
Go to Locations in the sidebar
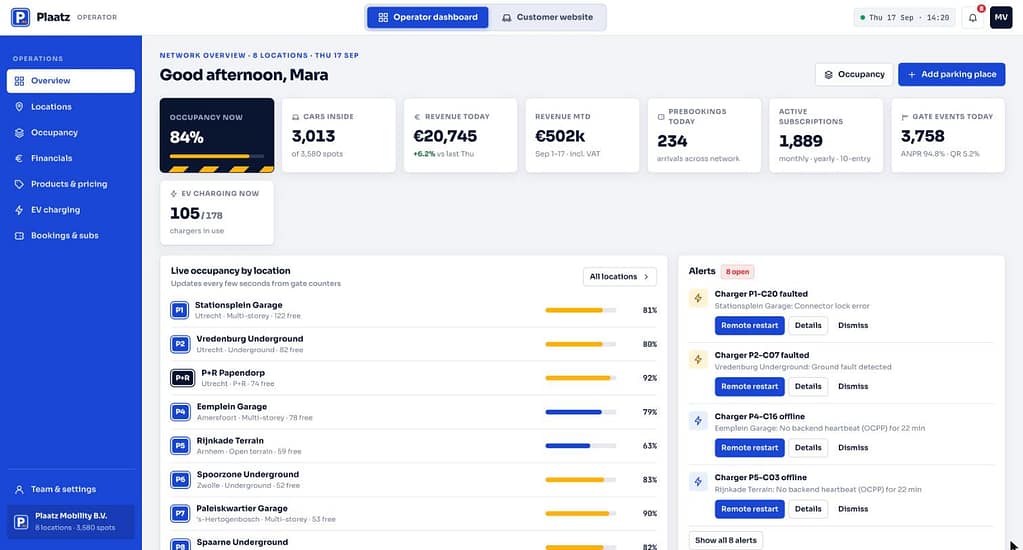[x=70, y=106]
